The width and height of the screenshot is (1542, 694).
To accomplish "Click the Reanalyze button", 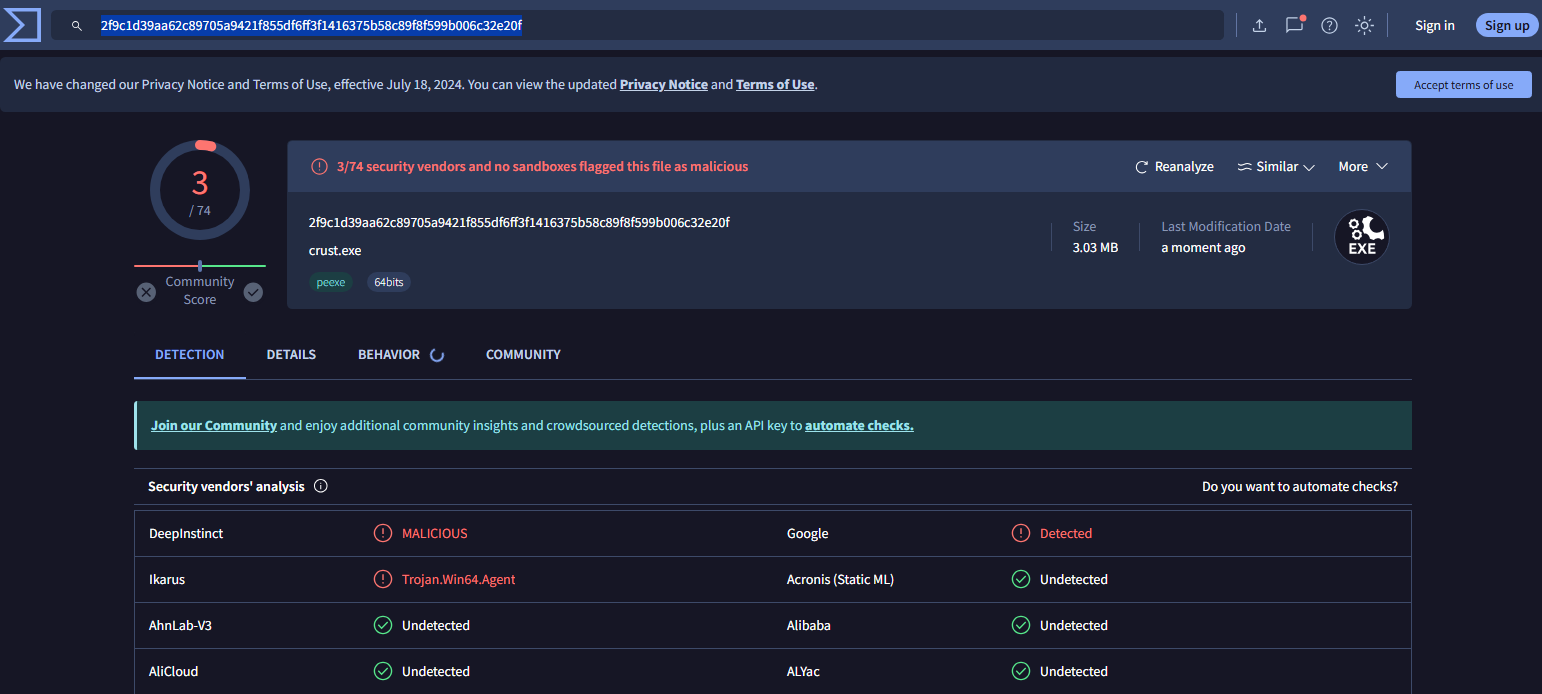I will click(1174, 167).
